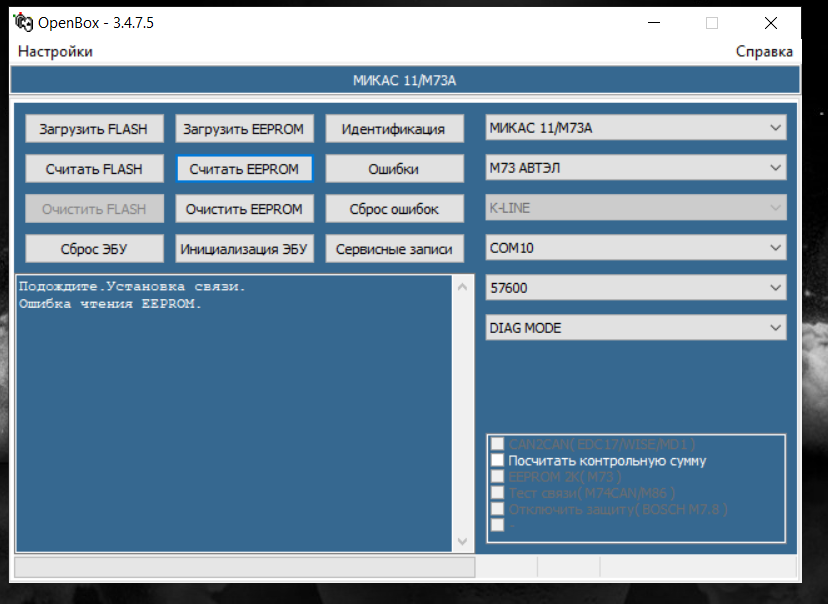The image size is (828, 604).
Task: Expand the М73 АВТЭЛ dropdown
Action: pos(635,168)
